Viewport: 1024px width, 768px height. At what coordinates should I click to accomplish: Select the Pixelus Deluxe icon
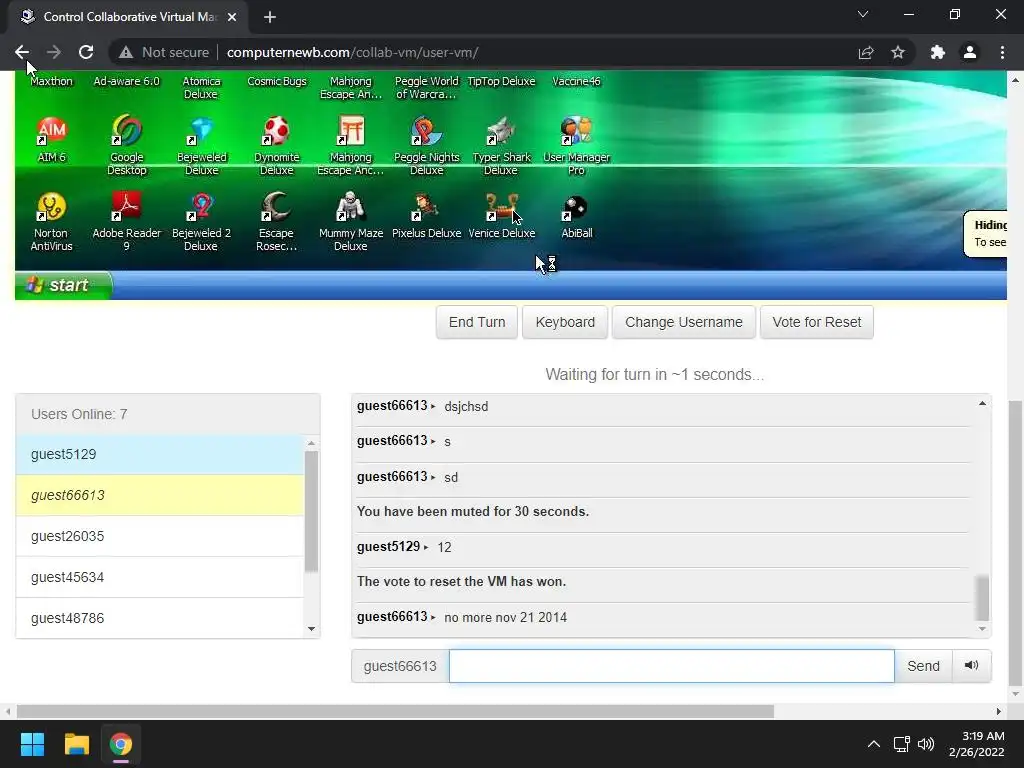[426, 207]
